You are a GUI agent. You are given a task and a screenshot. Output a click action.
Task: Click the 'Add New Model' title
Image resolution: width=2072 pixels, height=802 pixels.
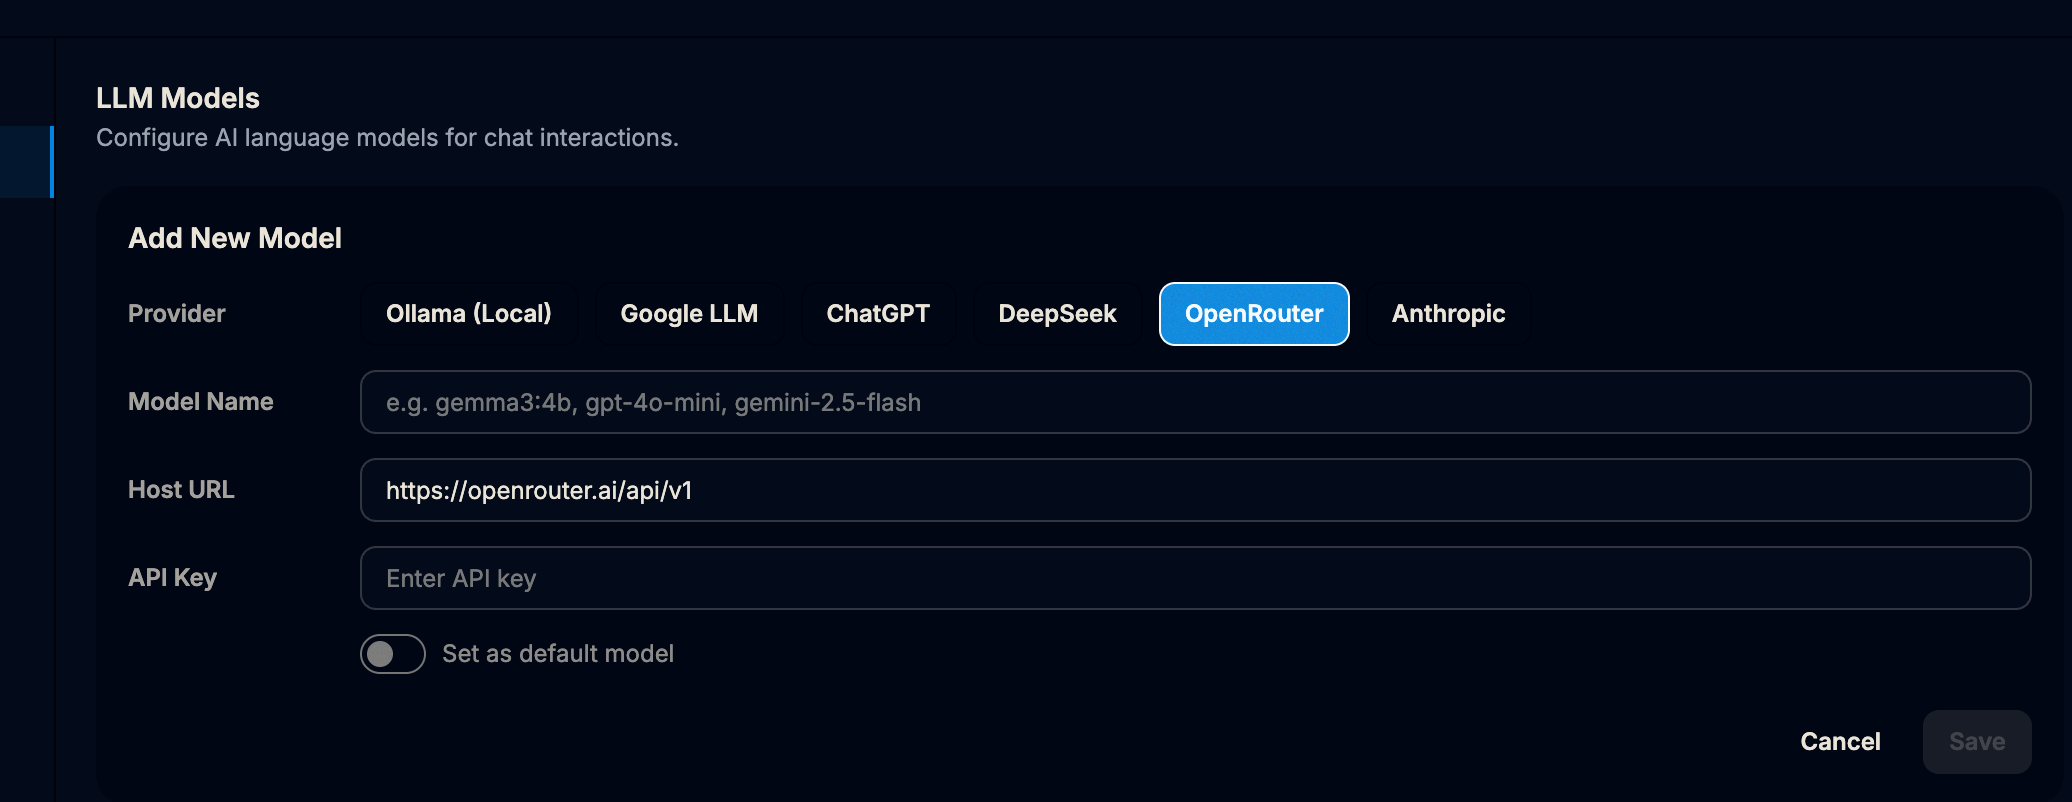click(235, 238)
